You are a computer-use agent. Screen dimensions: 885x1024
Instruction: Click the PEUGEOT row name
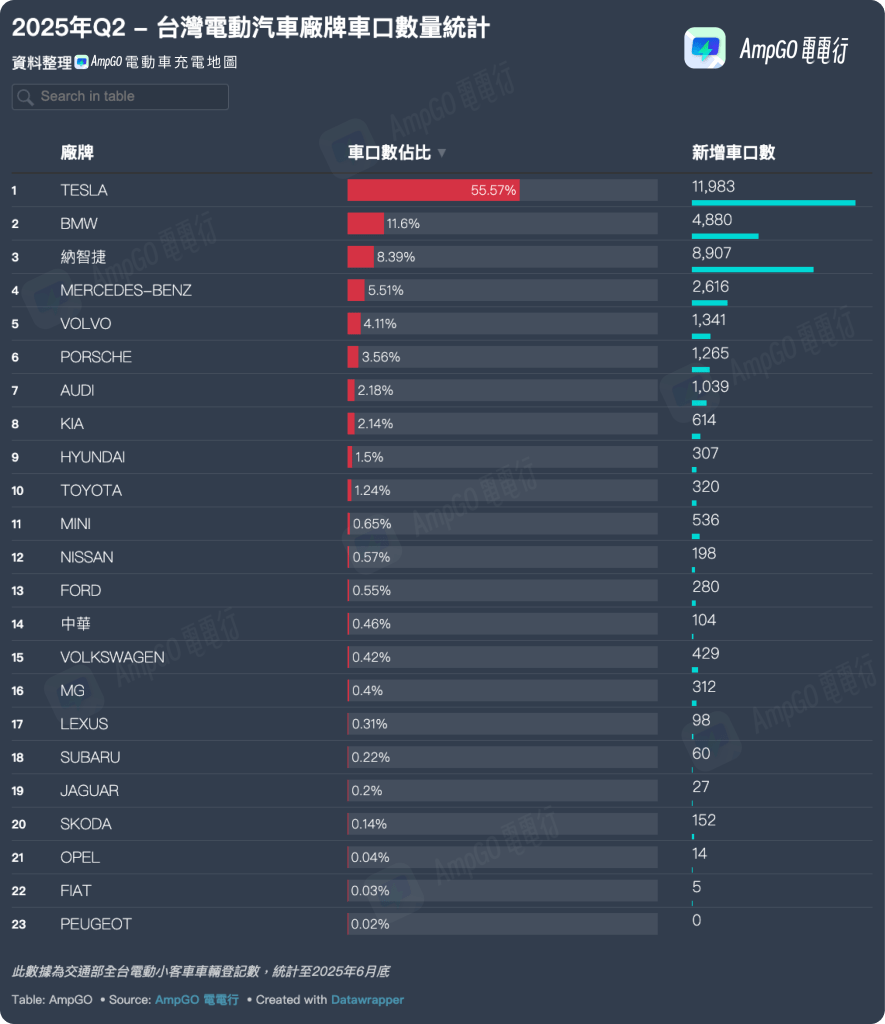coord(95,924)
